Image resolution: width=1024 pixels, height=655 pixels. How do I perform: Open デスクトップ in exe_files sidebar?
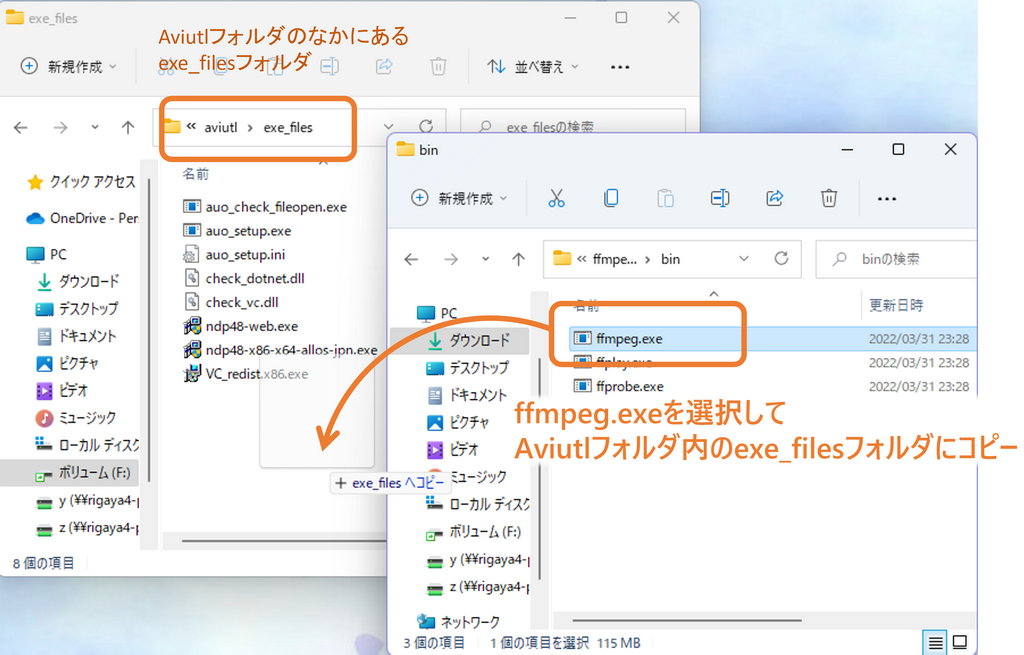tap(77, 308)
